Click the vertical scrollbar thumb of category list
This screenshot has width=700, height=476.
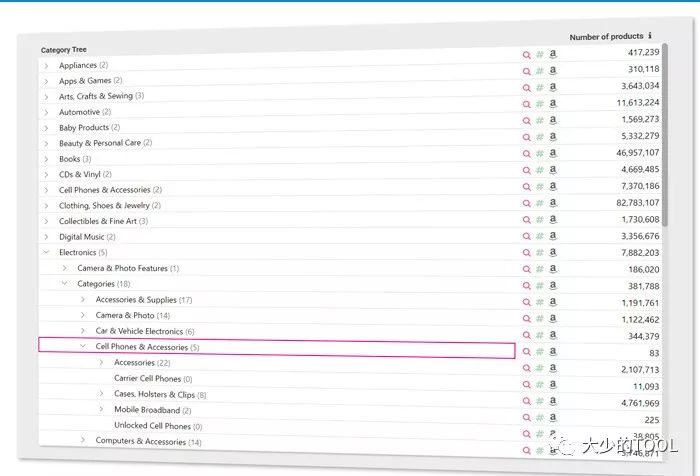[665, 134]
